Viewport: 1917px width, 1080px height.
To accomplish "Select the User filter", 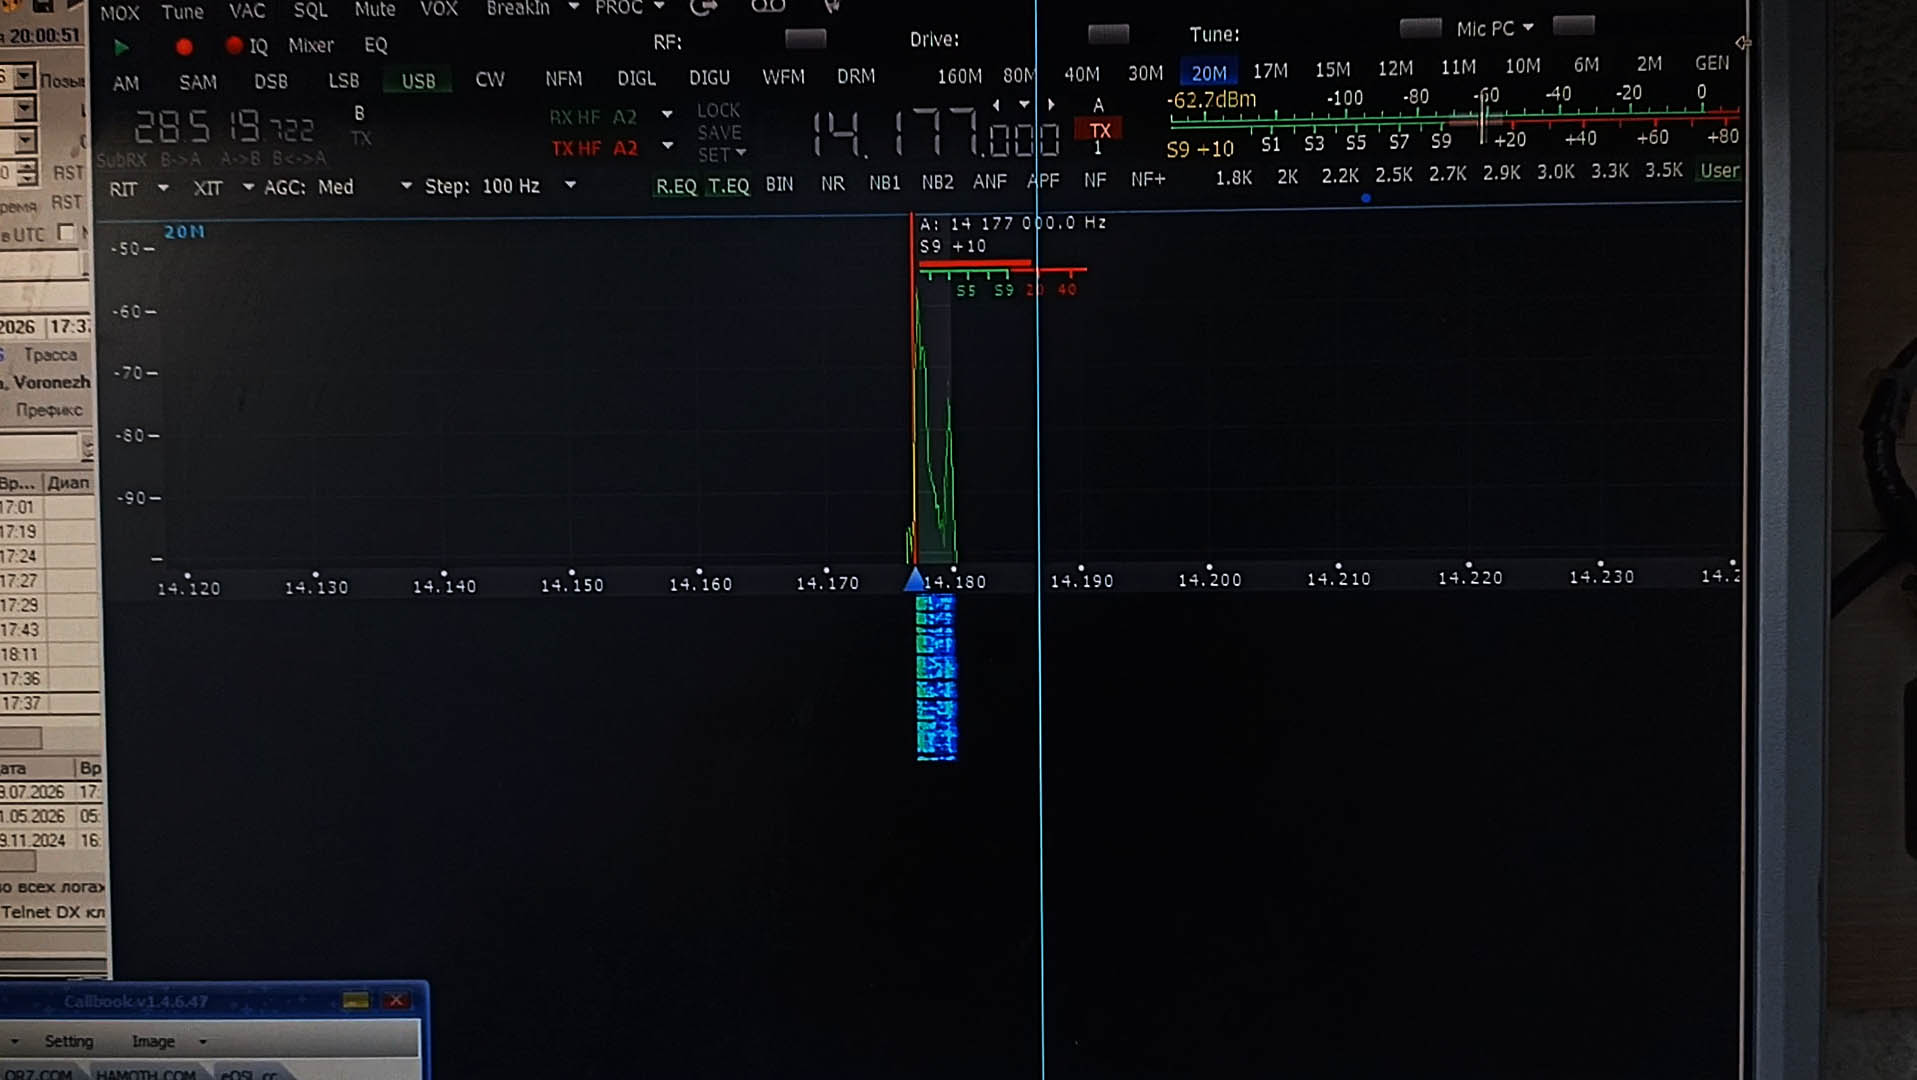I will click(x=1720, y=171).
